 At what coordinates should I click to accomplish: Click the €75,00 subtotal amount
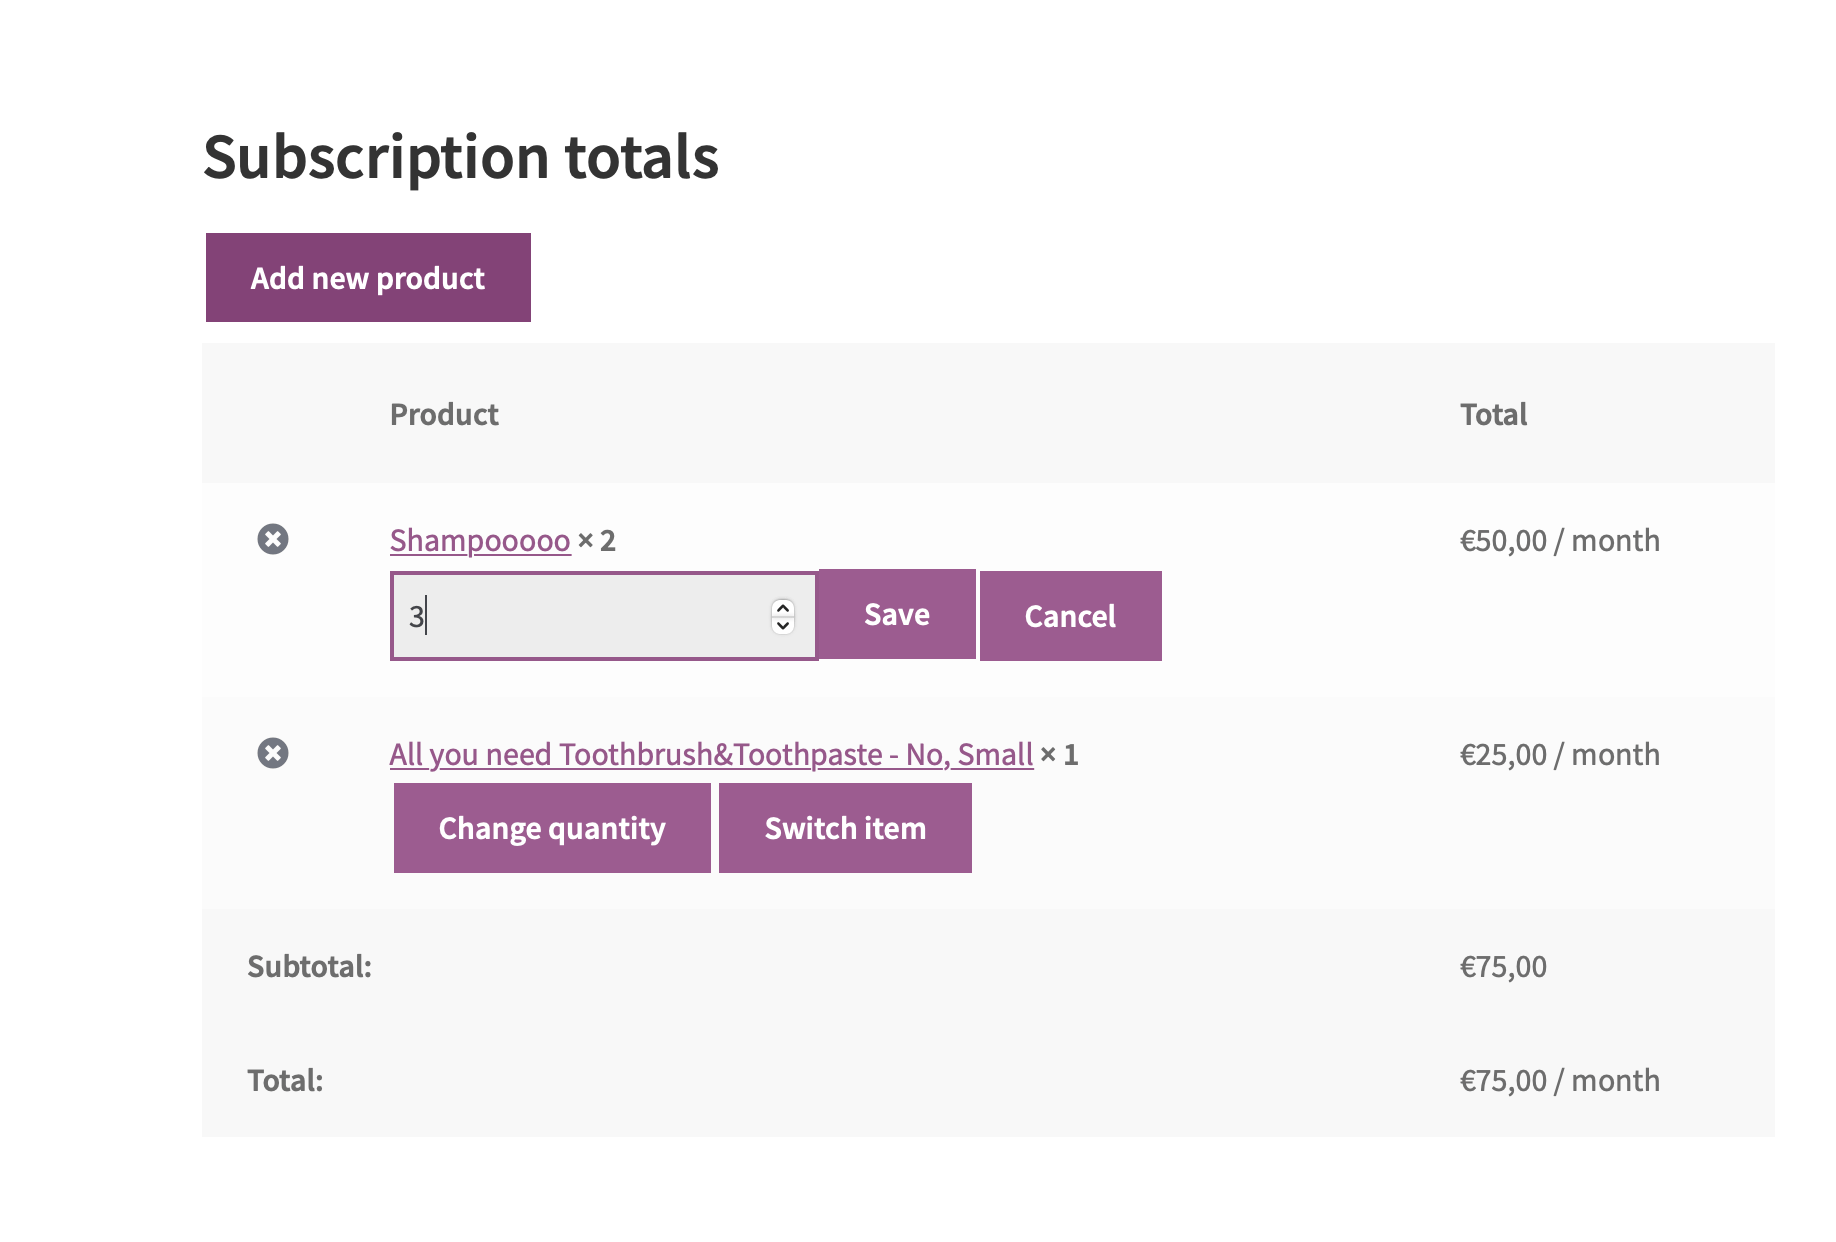coord(1502,966)
